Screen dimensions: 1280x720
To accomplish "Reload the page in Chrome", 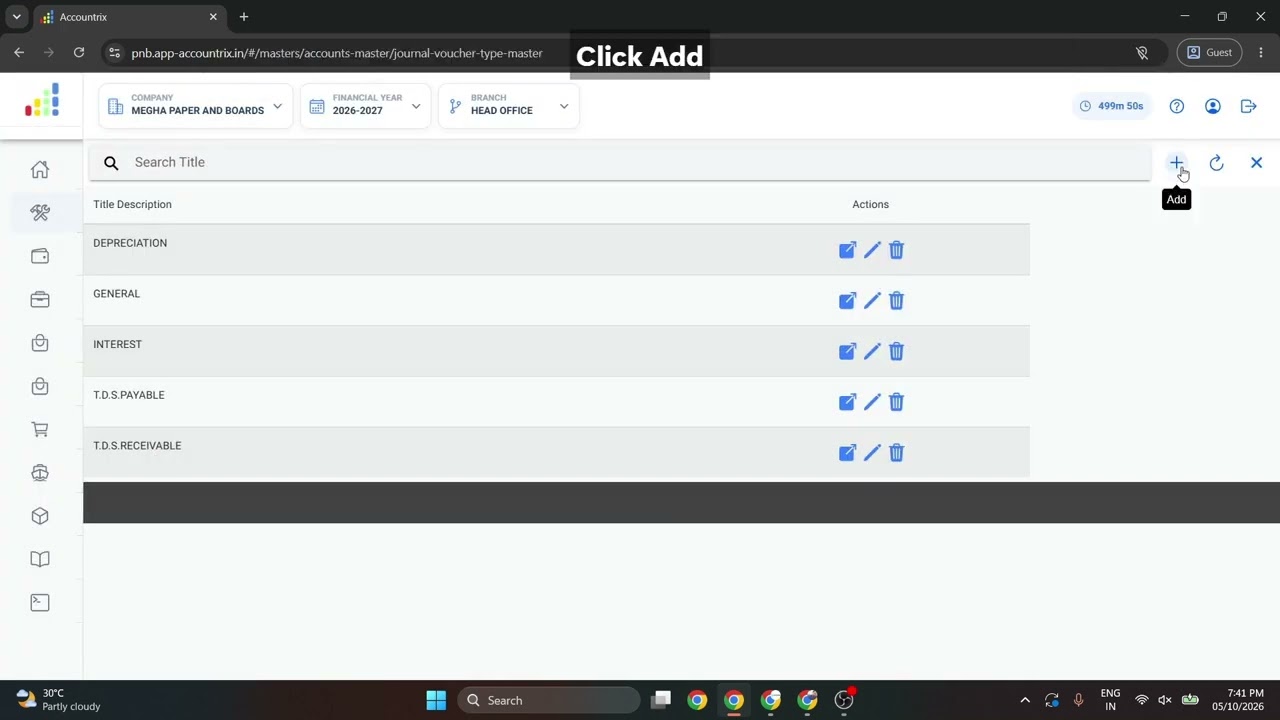I will [79, 53].
